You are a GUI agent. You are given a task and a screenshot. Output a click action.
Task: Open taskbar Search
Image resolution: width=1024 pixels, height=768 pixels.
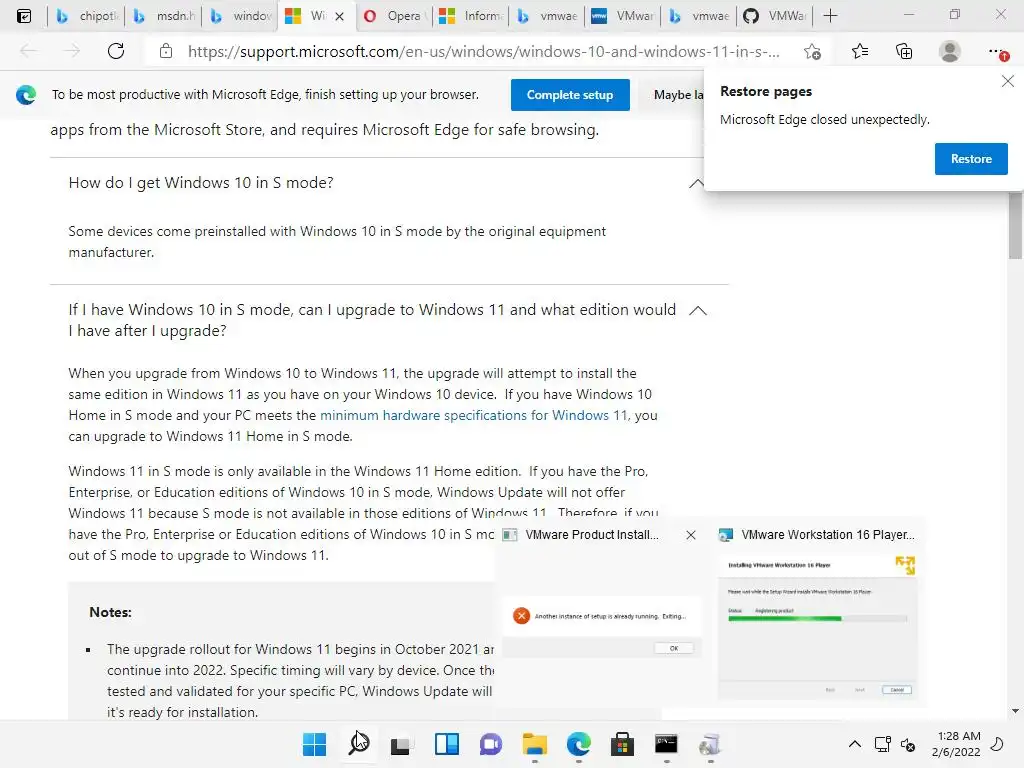[359, 744]
